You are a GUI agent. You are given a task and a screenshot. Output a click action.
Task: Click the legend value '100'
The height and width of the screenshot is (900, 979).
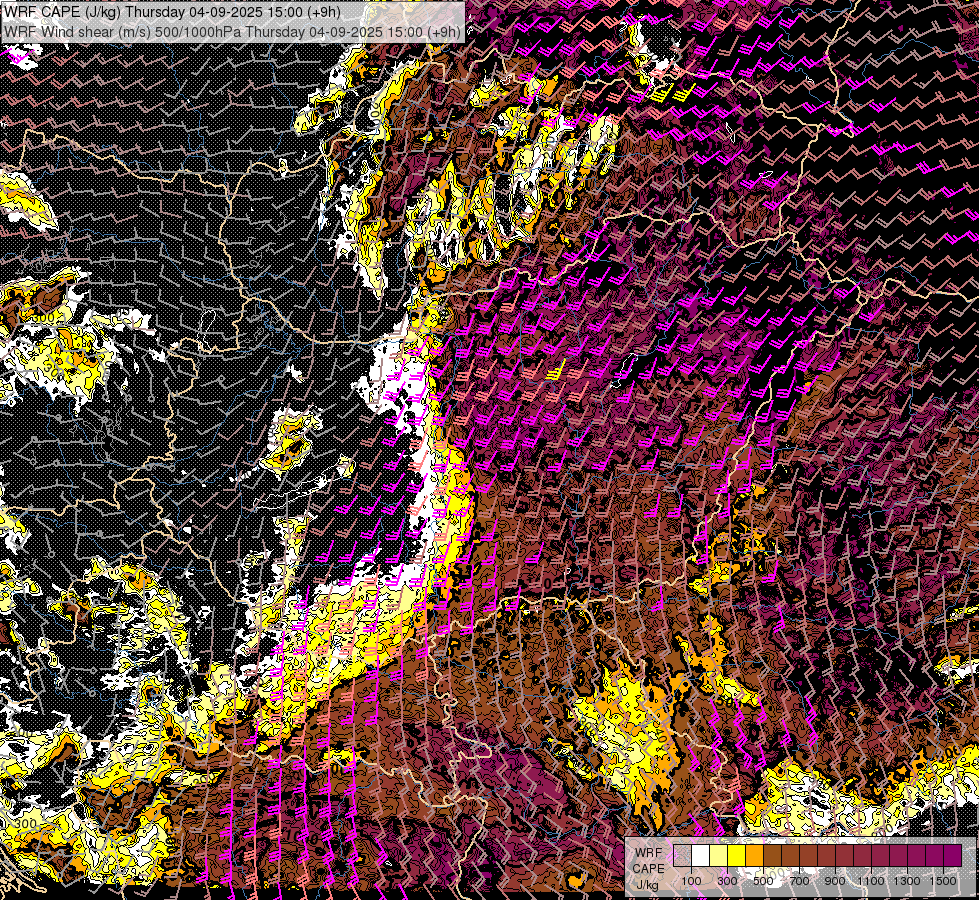click(x=691, y=881)
